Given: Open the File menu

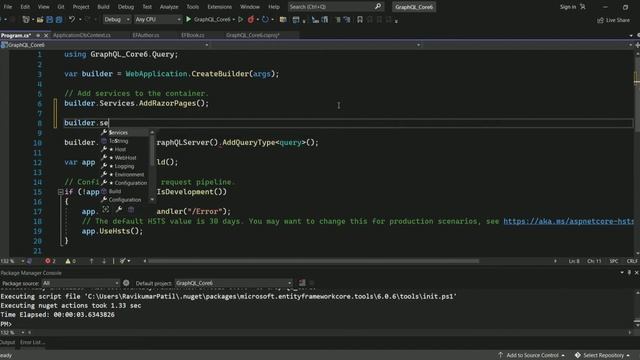Looking at the screenshot, I should [x=8, y=7].
